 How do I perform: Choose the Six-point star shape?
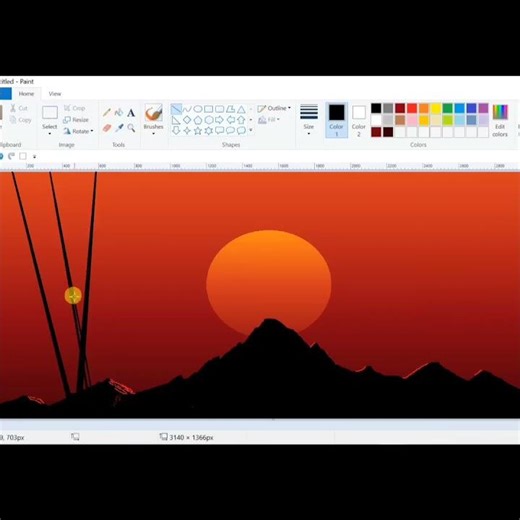(x=209, y=131)
